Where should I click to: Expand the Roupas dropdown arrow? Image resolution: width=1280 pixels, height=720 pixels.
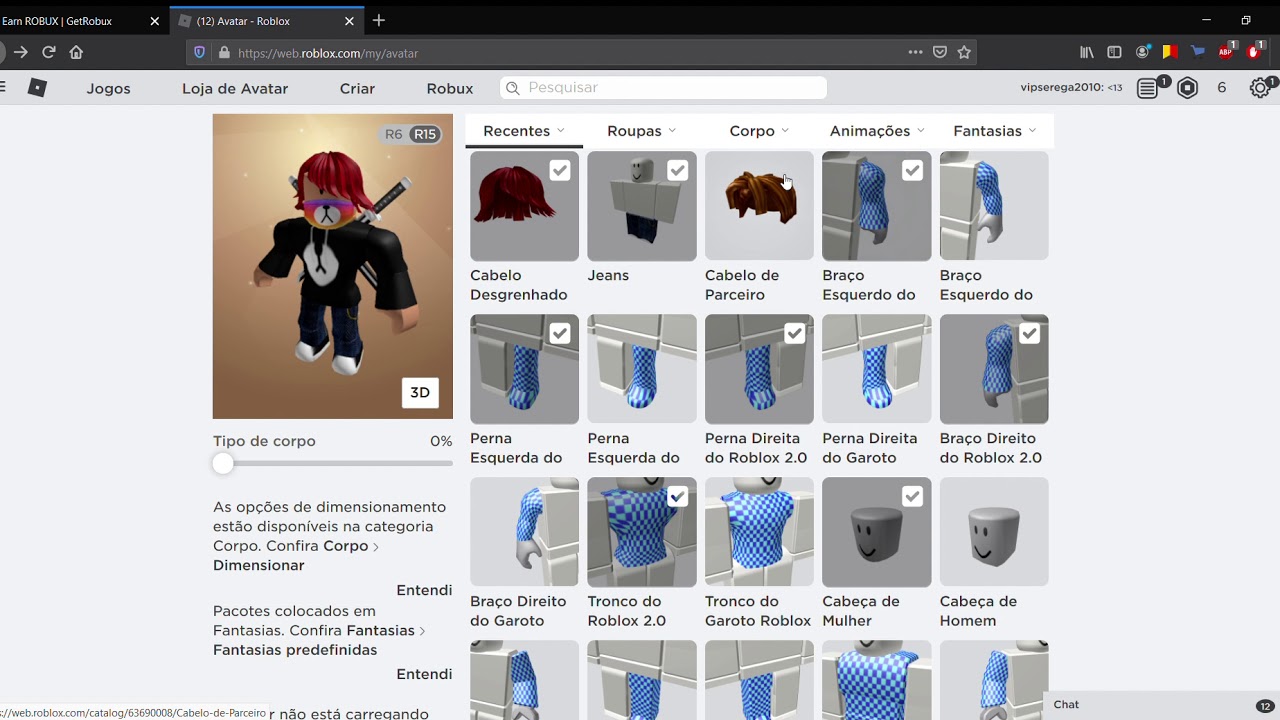(672, 131)
